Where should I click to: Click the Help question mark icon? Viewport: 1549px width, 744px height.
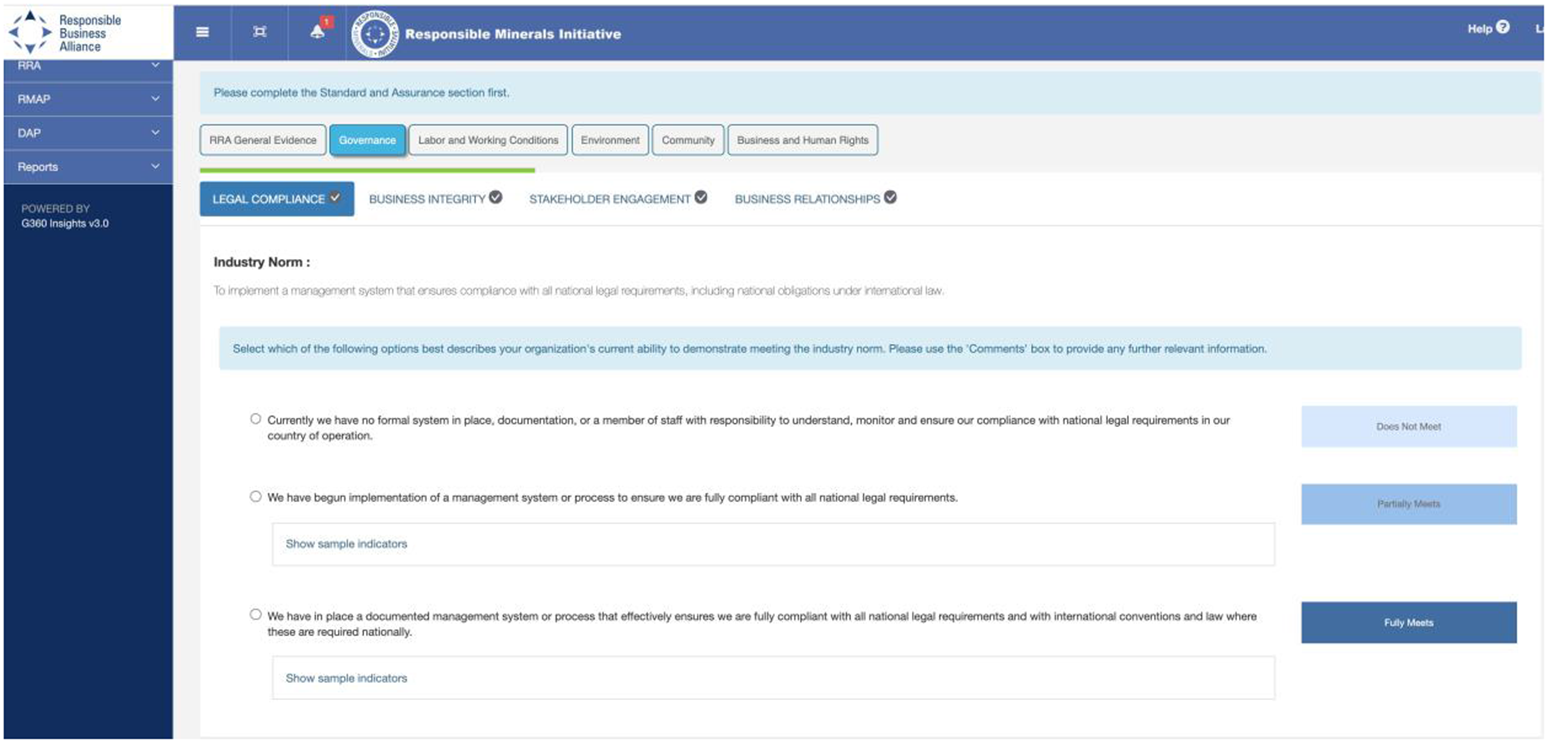point(1502,28)
